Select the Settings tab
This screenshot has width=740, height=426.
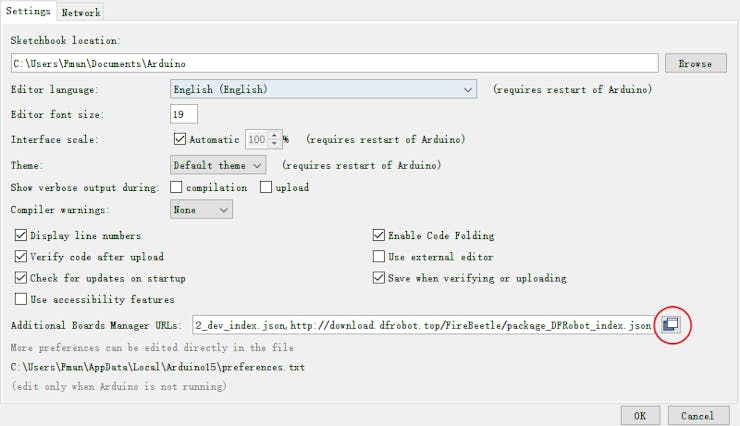pos(28,11)
